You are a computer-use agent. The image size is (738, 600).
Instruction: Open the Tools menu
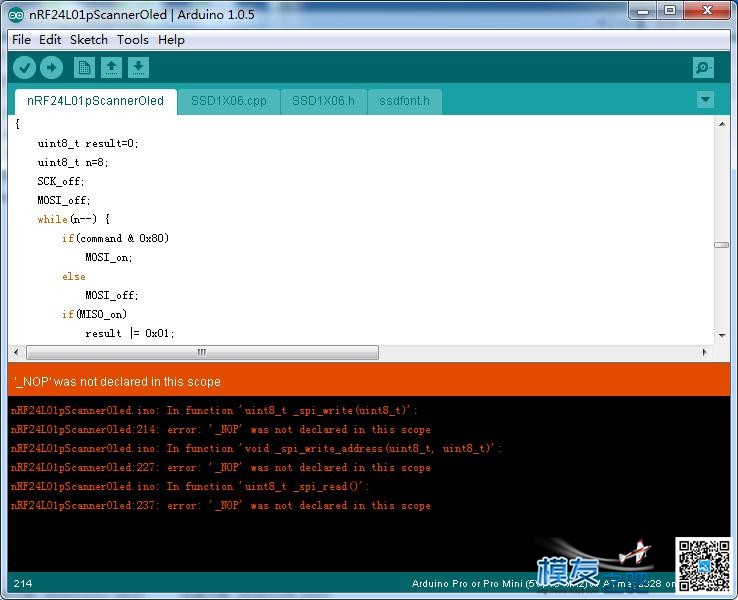point(133,40)
